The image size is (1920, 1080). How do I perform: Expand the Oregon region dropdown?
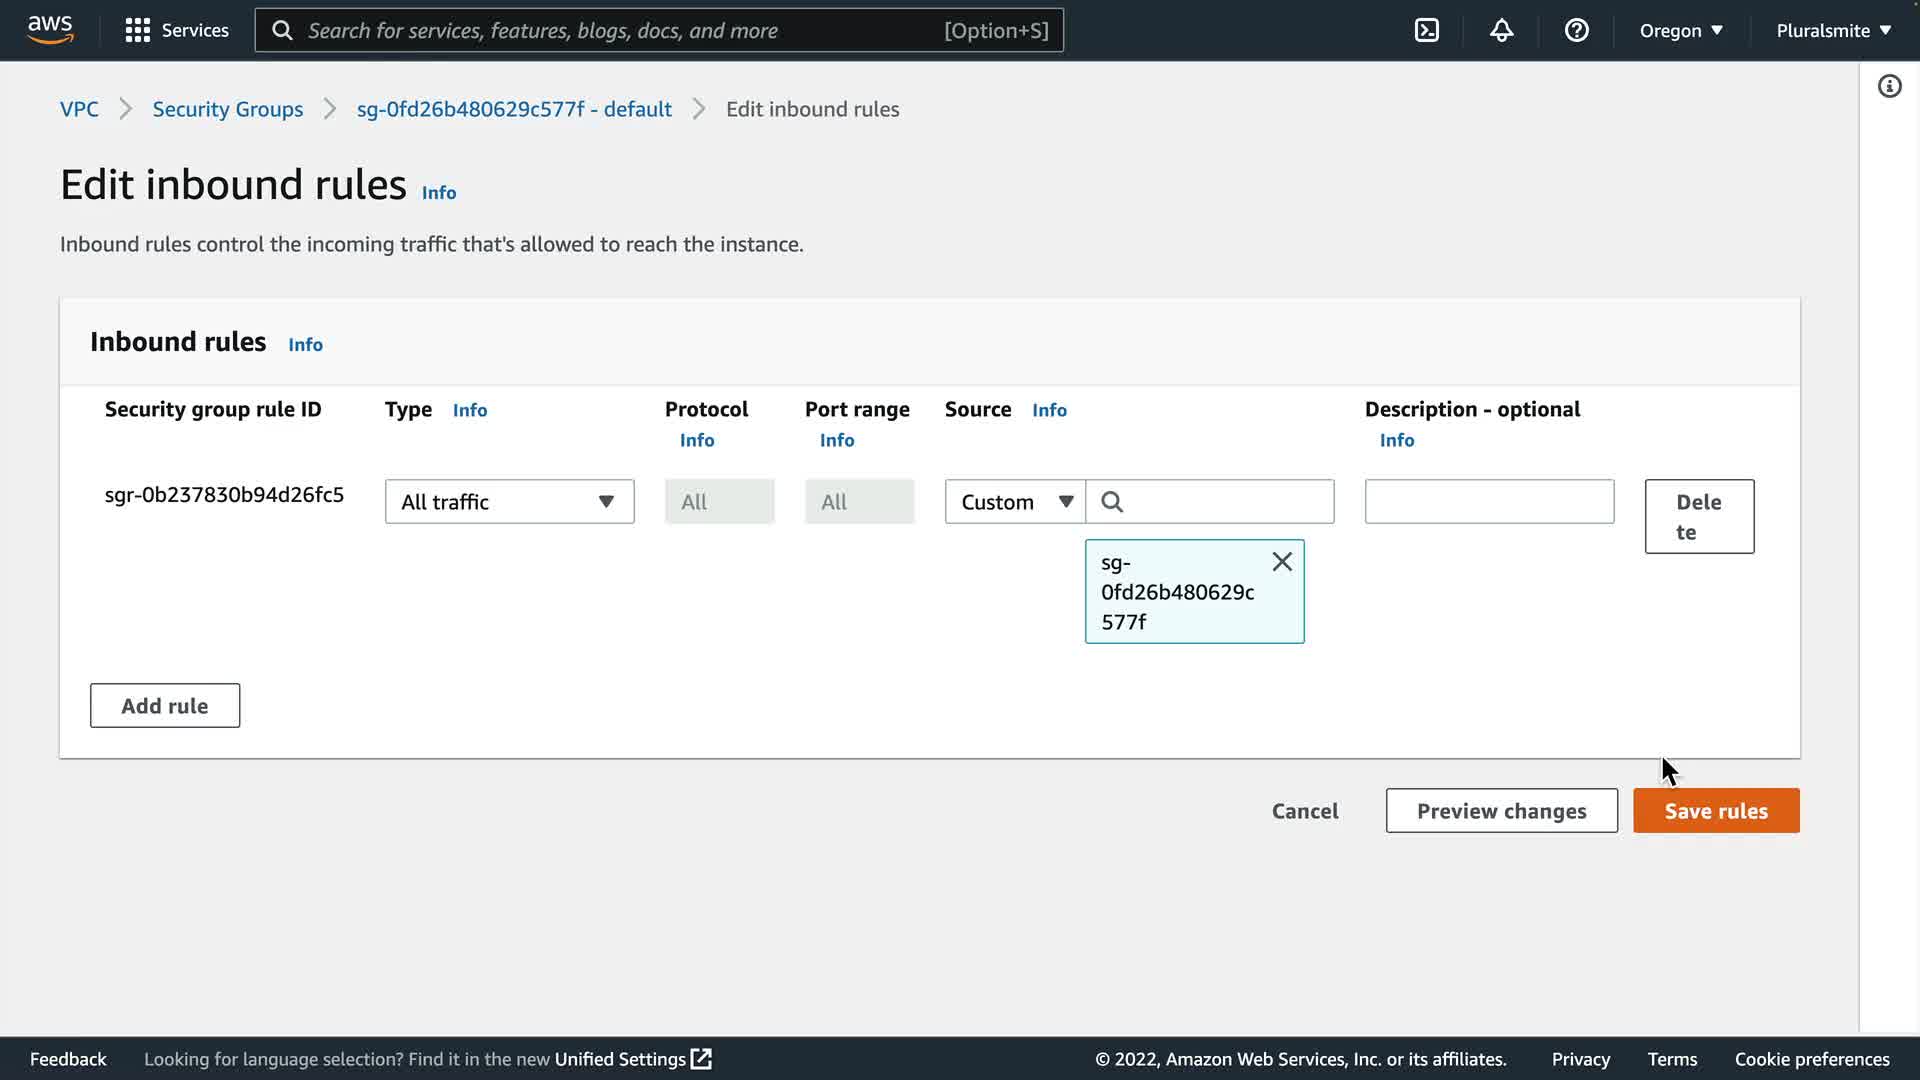point(1681,30)
